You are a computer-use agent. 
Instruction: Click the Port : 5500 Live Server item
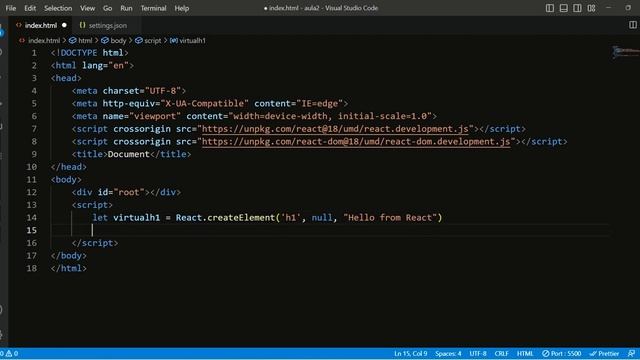click(x=562, y=353)
